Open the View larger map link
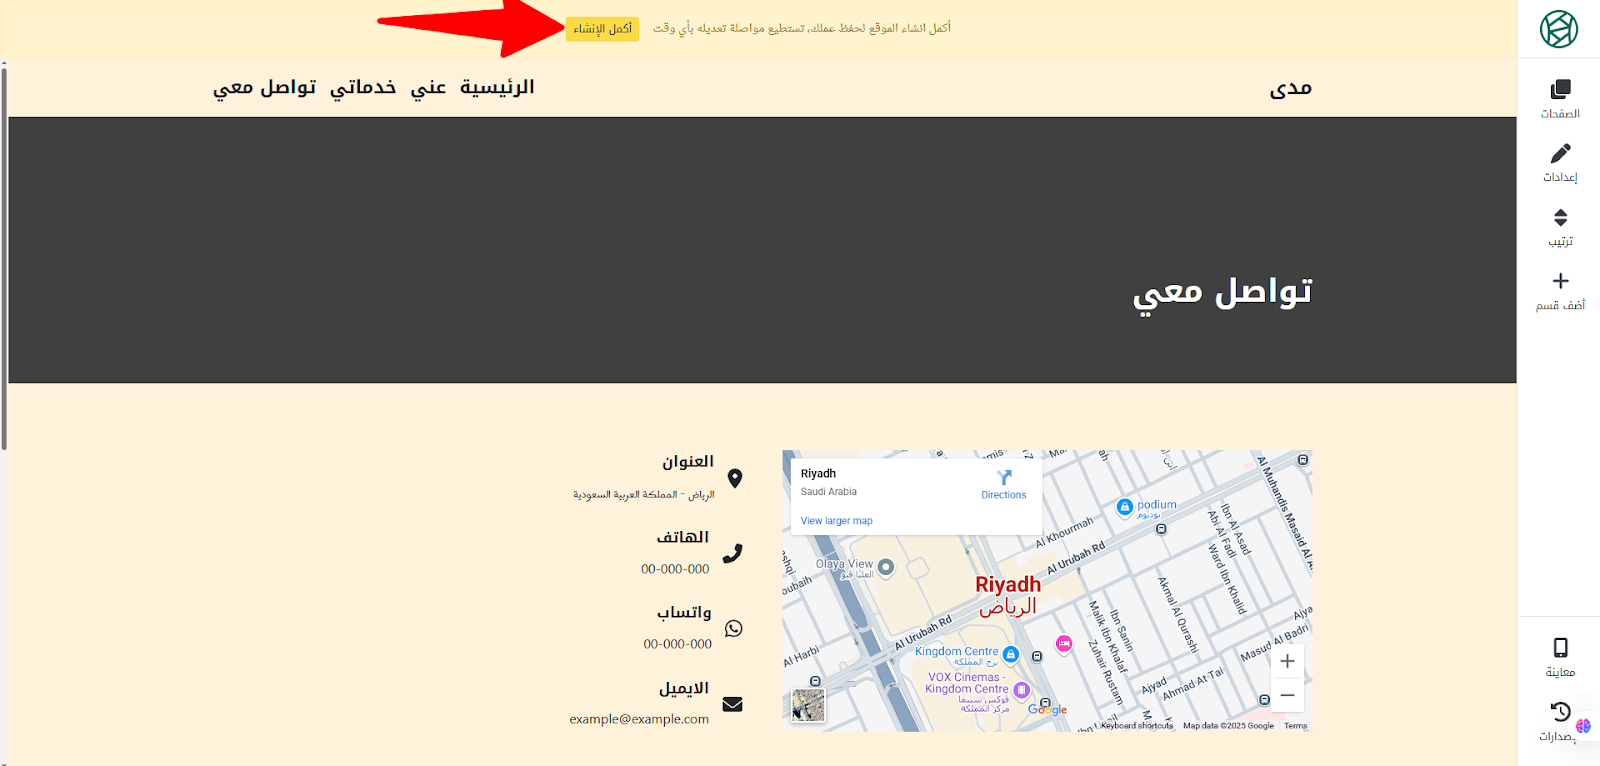The height and width of the screenshot is (766, 1600). coord(836,521)
